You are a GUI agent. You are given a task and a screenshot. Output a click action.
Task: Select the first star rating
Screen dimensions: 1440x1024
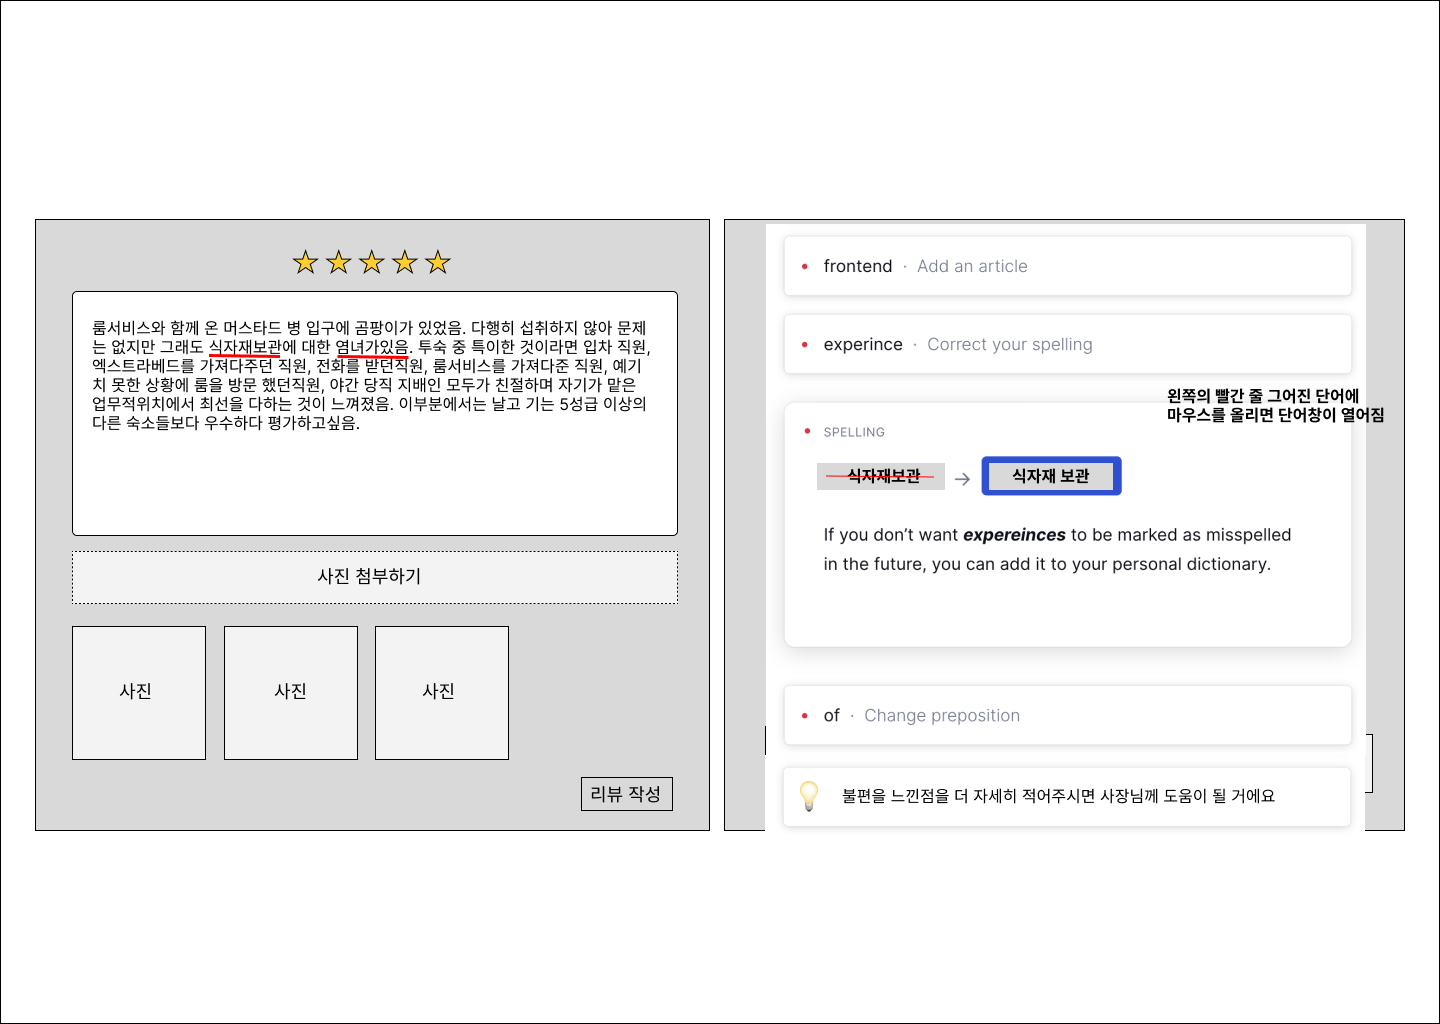[x=306, y=261]
